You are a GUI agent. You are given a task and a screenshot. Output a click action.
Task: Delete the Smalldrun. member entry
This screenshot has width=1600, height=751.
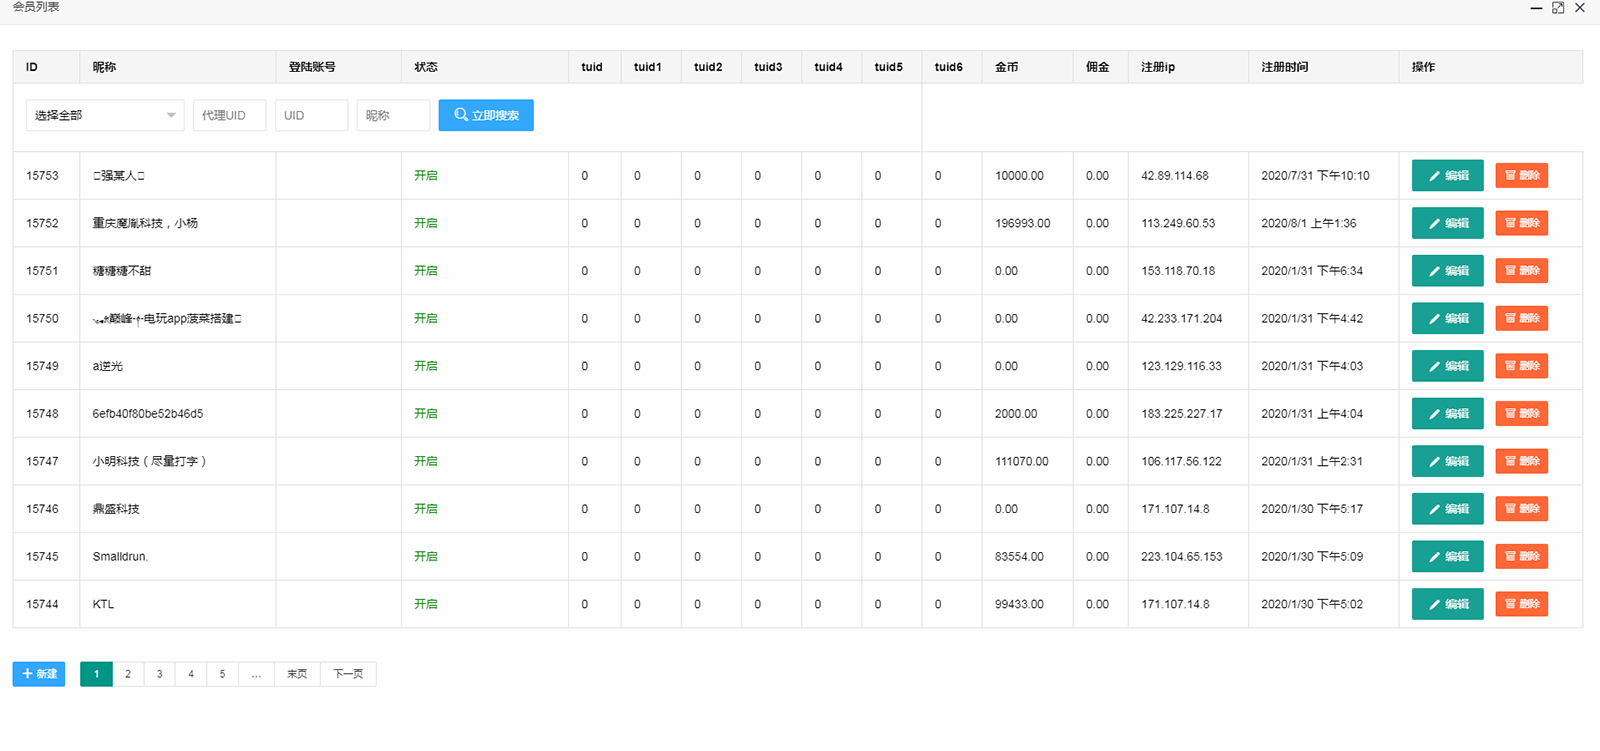click(1521, 556)
